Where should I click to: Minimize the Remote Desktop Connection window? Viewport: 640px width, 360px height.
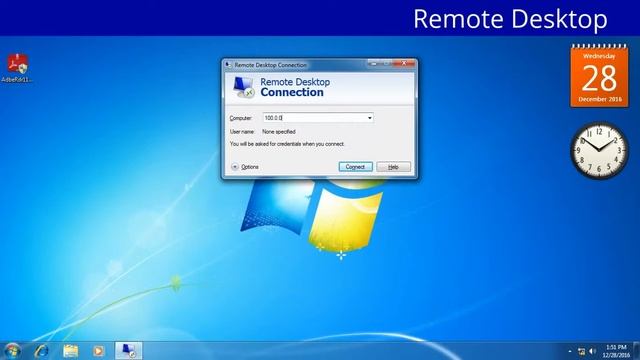[x=373, y=63]
